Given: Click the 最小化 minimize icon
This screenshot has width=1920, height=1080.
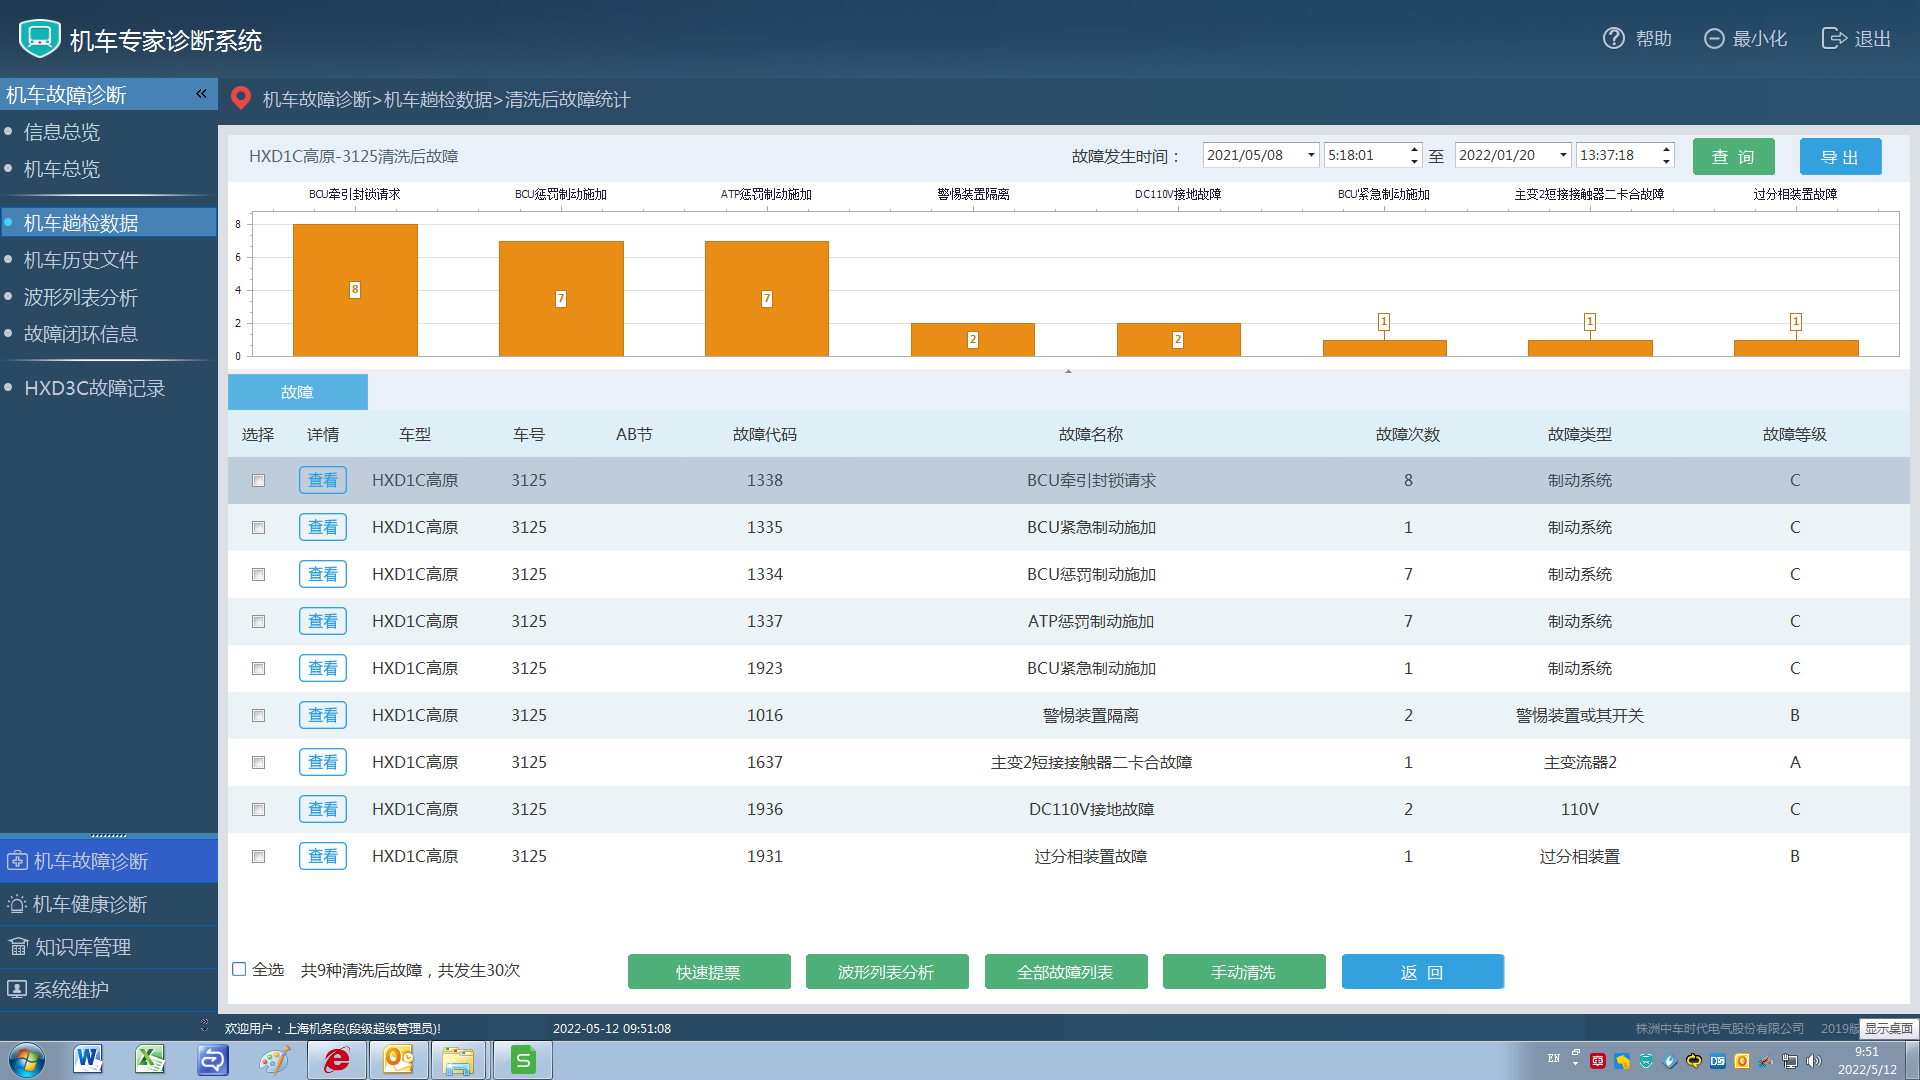Looking at the screenshot, I should 1714,39.
